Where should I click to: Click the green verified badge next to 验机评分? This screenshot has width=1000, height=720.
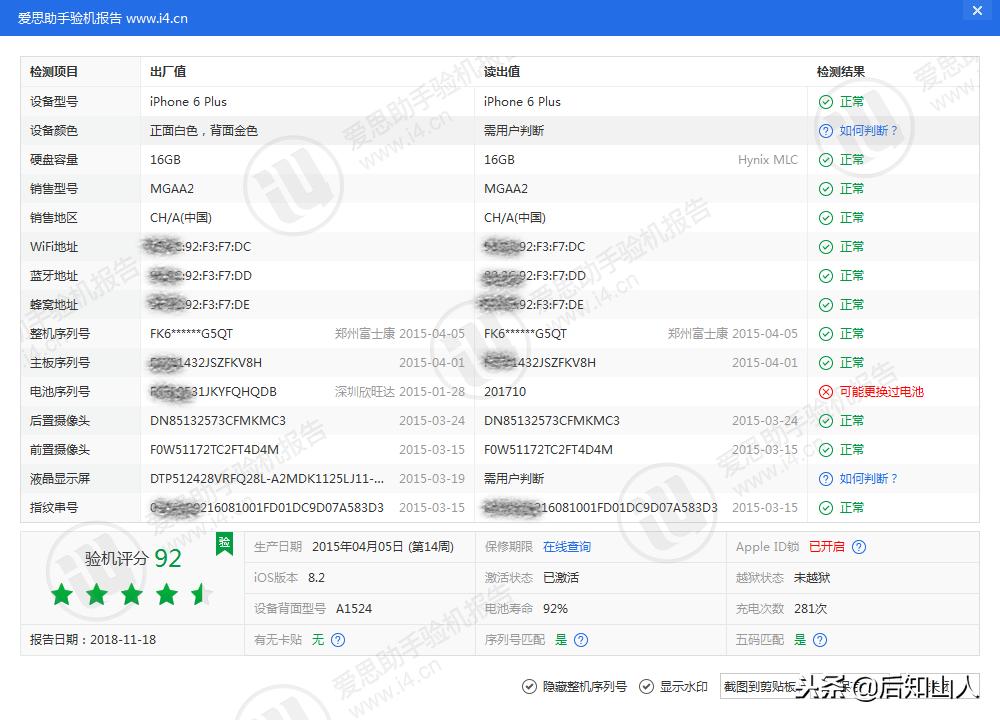click(225, 543)
